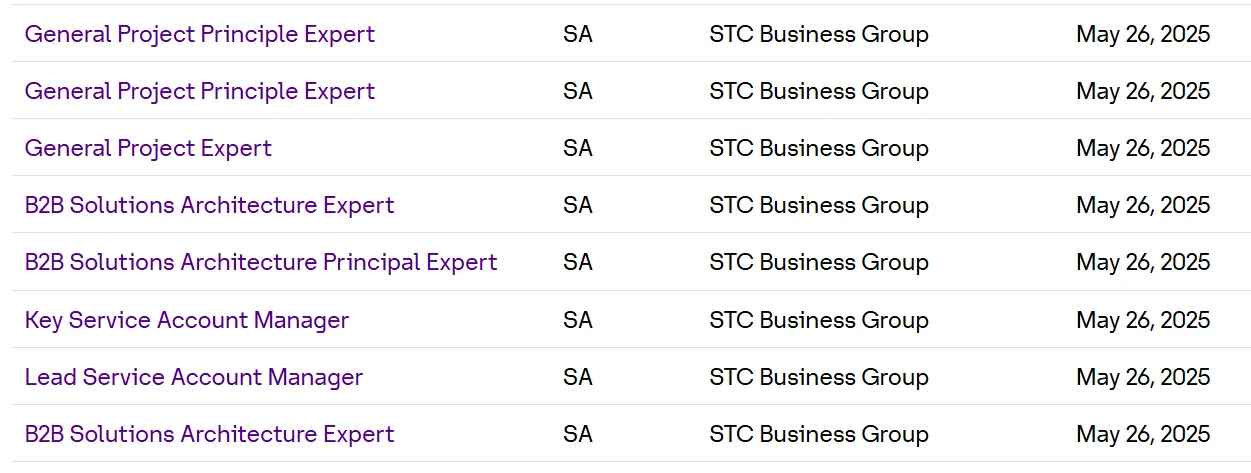The width and height of the screenshot is (1251, 473).
Task: Open the first General Project Principle Expert listing
Action: [200, 34]
